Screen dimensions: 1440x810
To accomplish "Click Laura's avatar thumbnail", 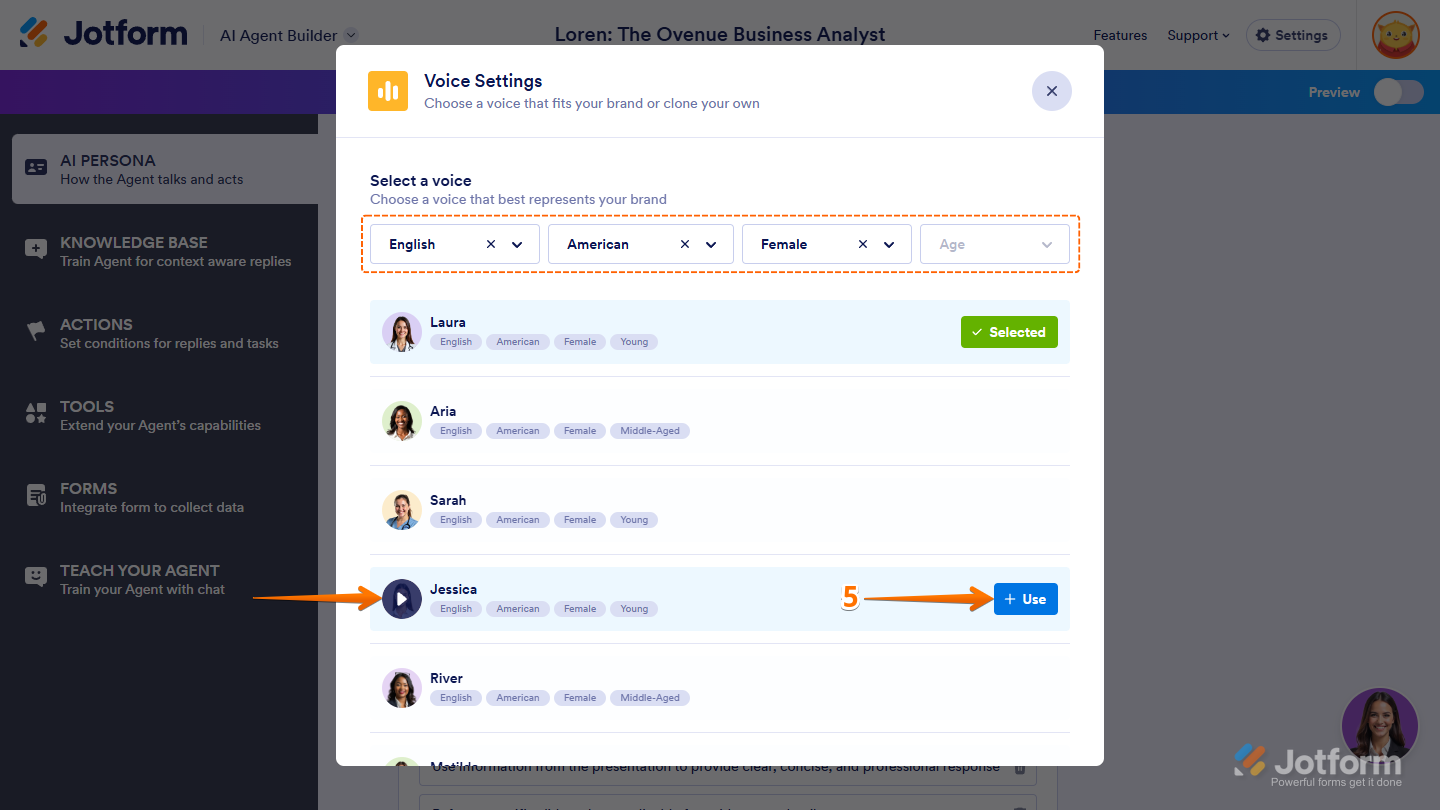I will [402, 332].
